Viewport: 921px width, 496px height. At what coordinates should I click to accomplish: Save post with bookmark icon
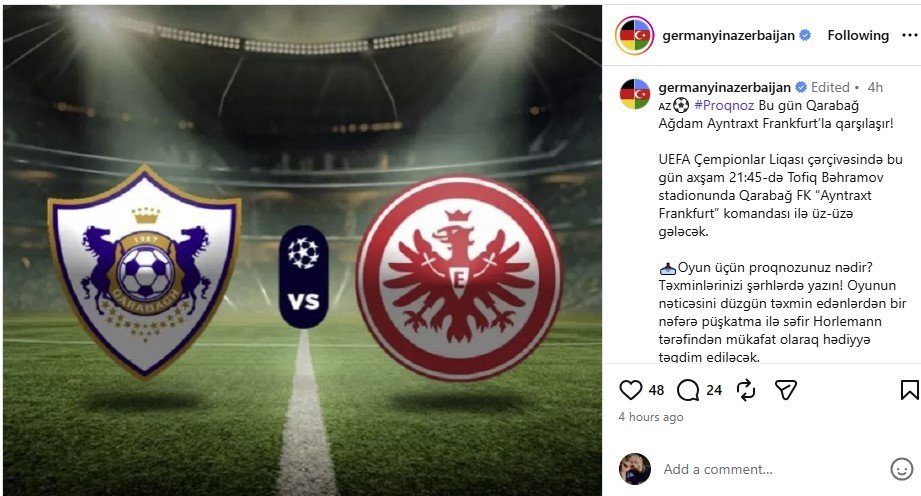[909, 390]
